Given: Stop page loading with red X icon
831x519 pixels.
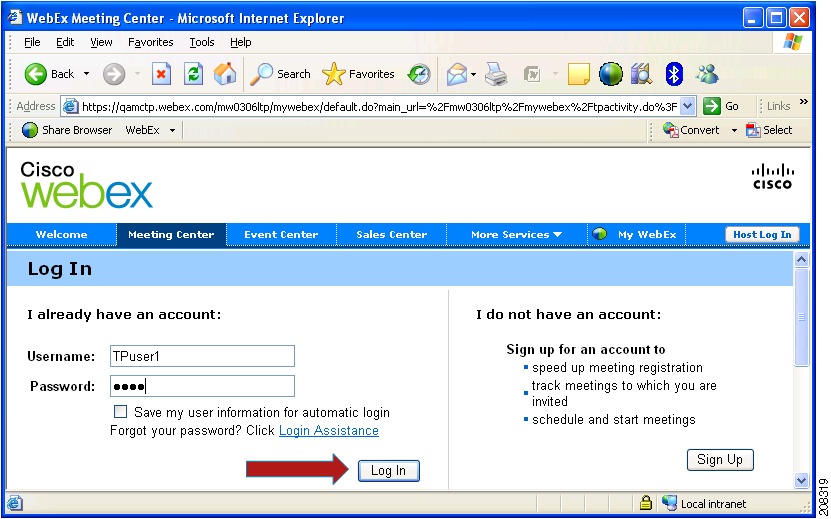Looking at the screenshot, I should [161, 74].
